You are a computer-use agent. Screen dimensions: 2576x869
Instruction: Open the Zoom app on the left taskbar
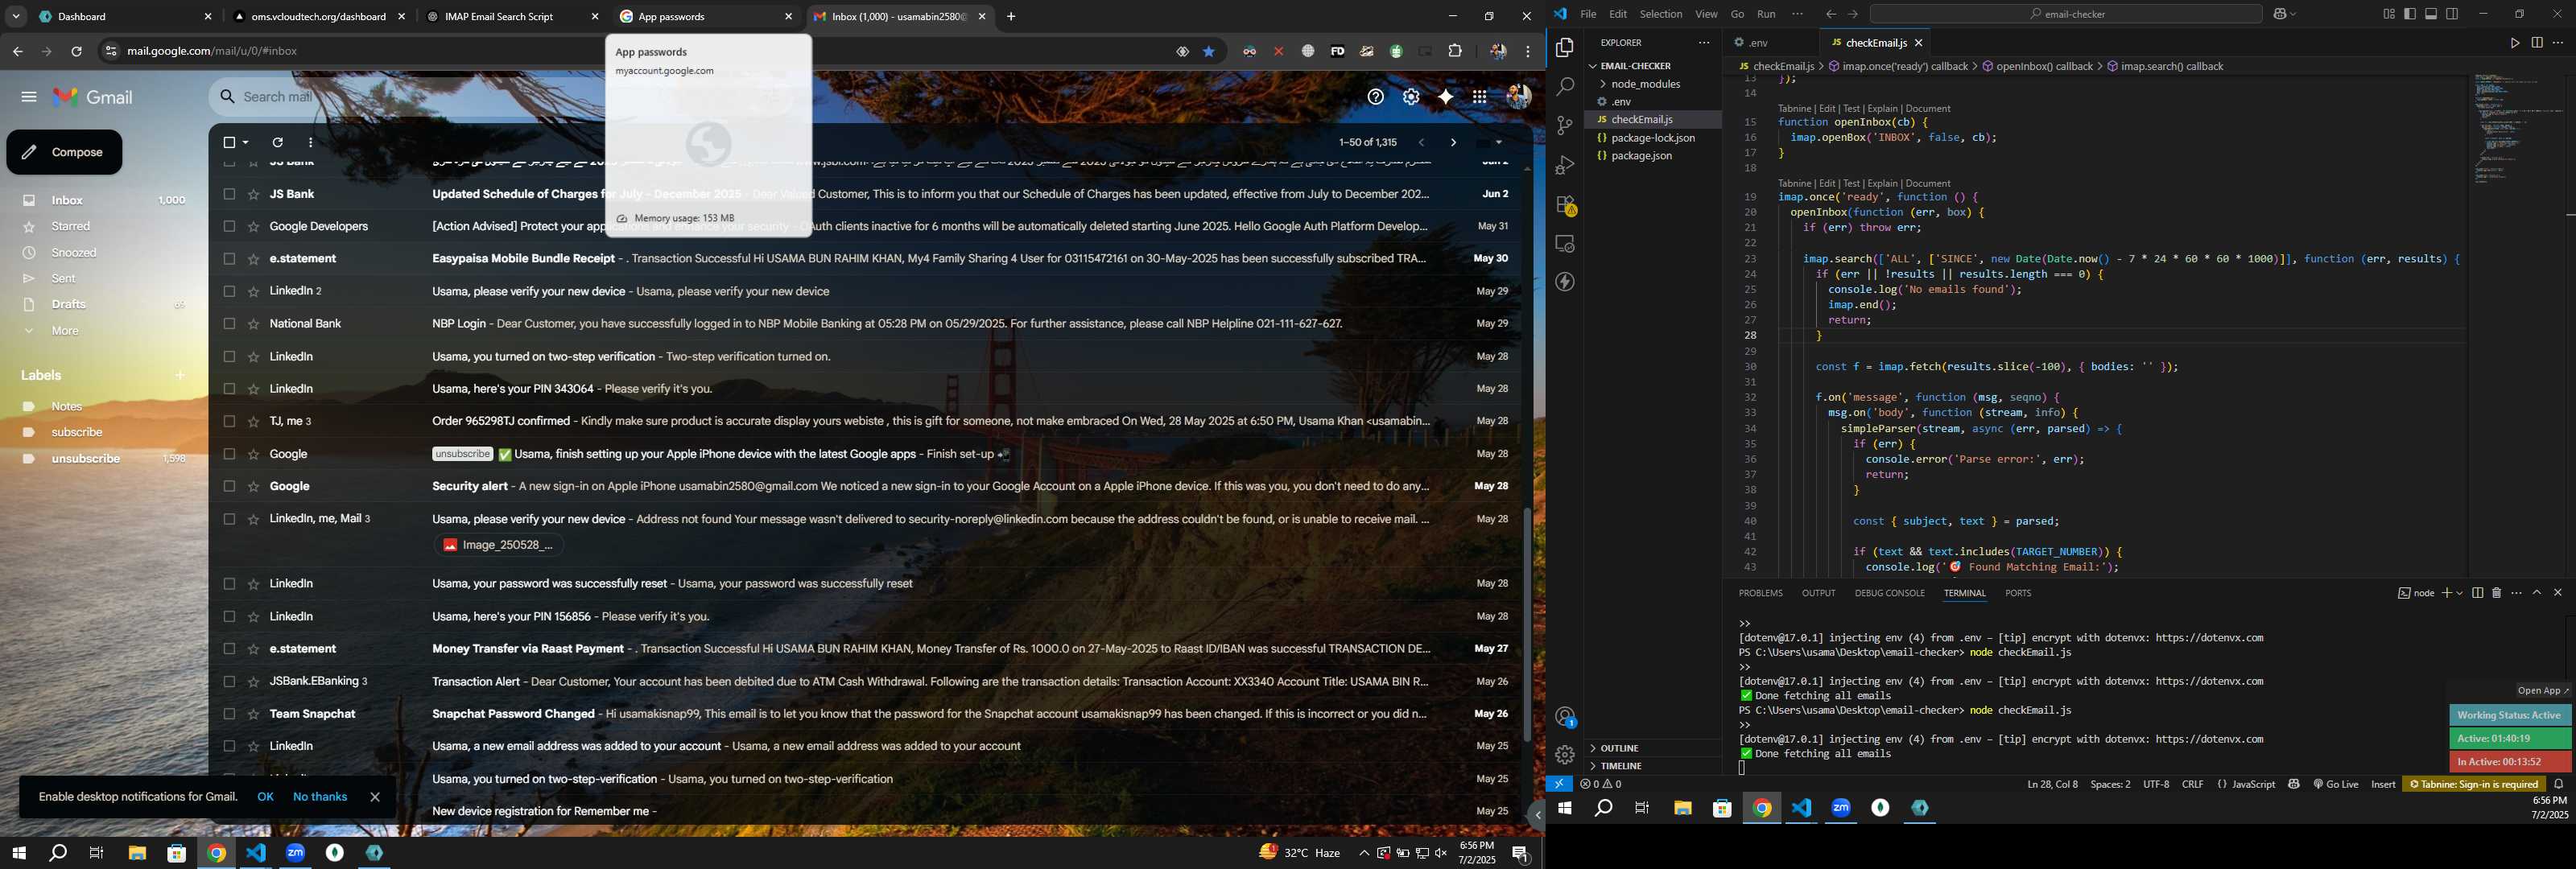(x=296, y=853)
